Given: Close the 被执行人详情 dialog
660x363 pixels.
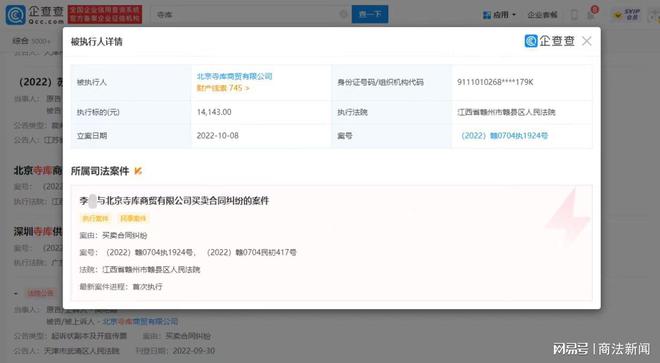Looking at the screenshot, I should 586,41.
